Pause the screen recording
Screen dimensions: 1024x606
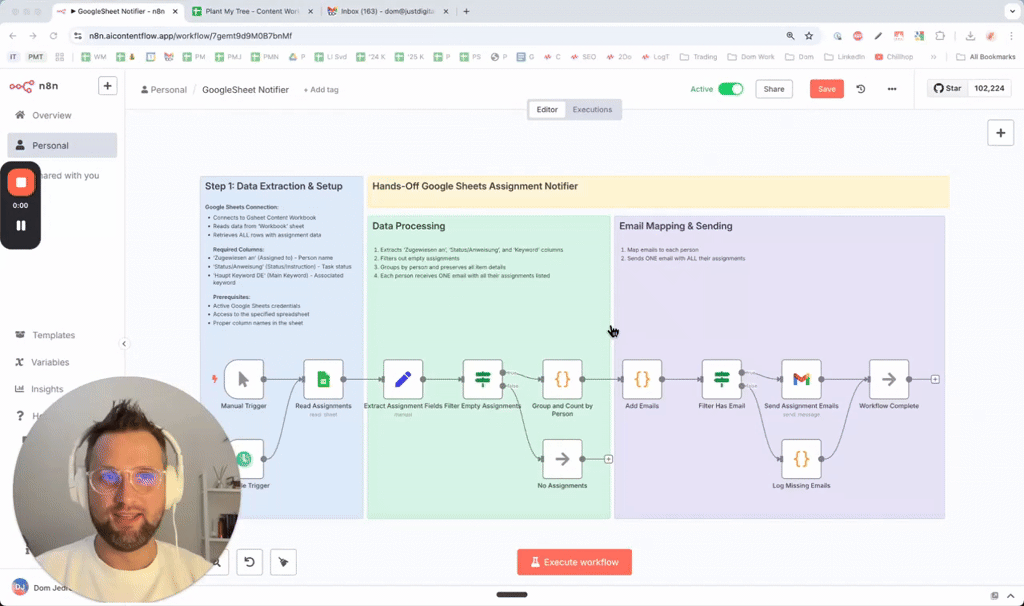pos(21,225)
